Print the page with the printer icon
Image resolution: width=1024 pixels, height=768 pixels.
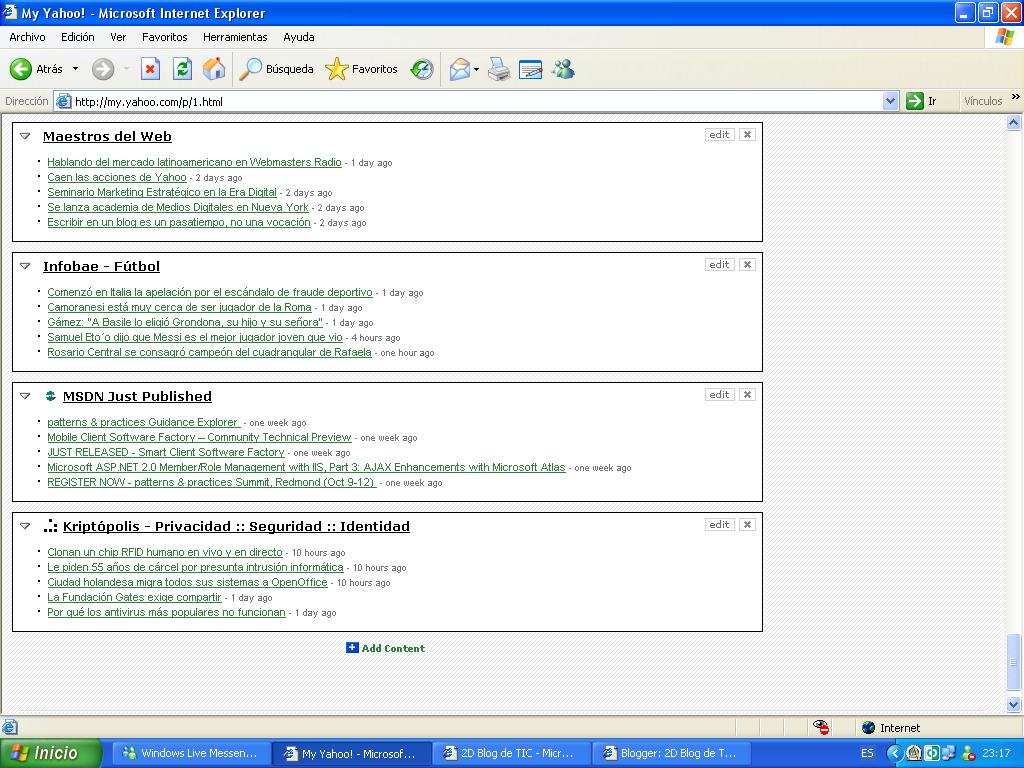[x=499, y=69]
